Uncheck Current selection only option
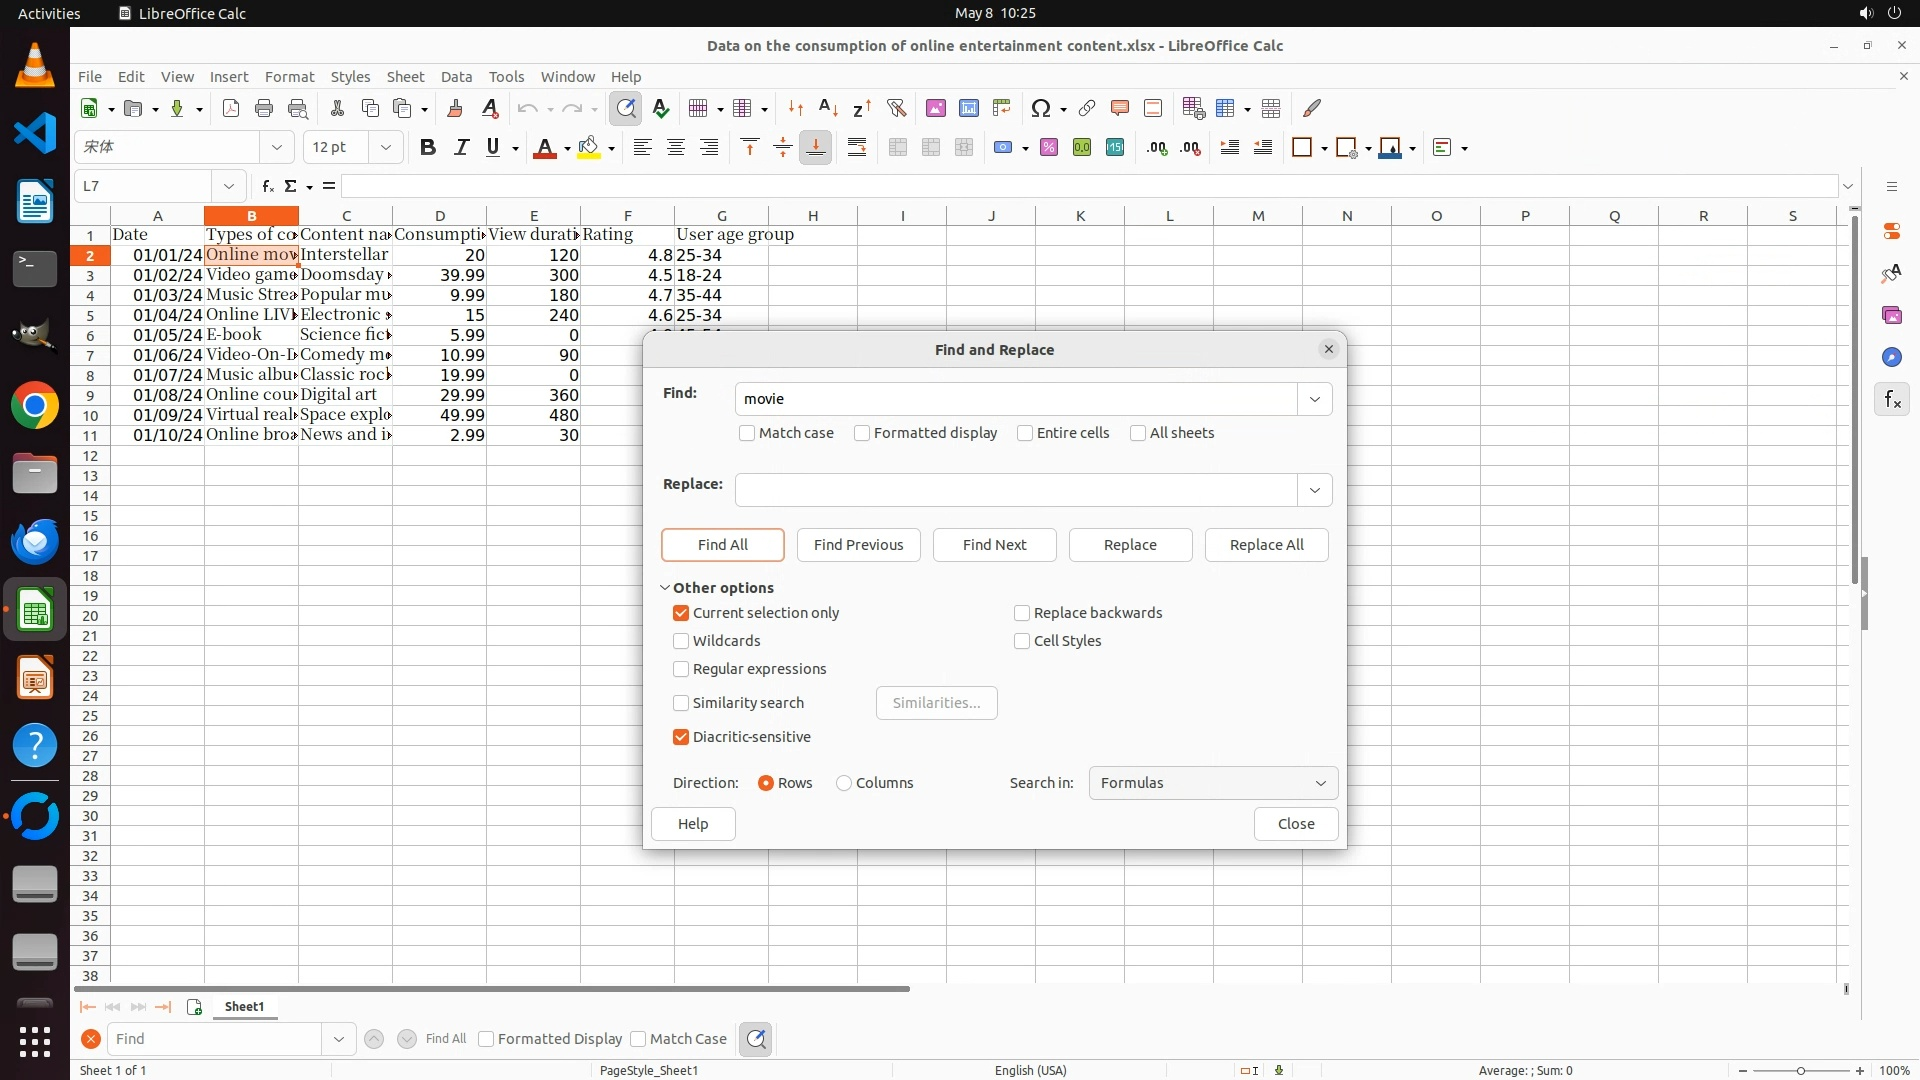The image size is (1920, 1080). (681, 613)
